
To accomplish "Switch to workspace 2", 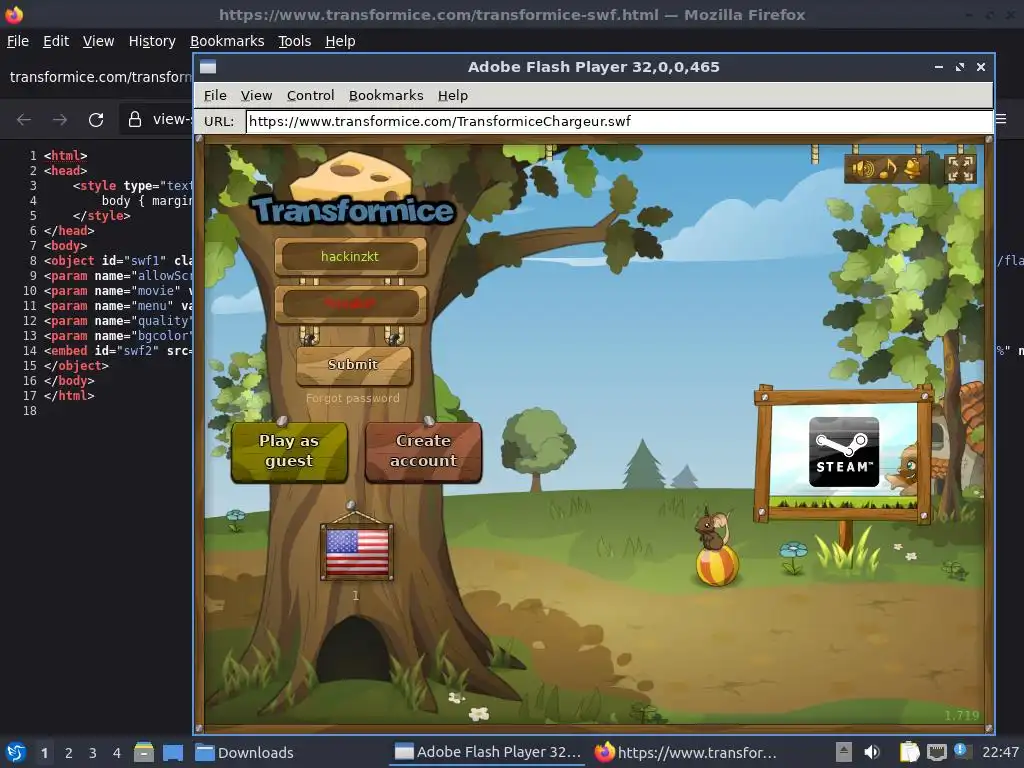I will point(69,753).
